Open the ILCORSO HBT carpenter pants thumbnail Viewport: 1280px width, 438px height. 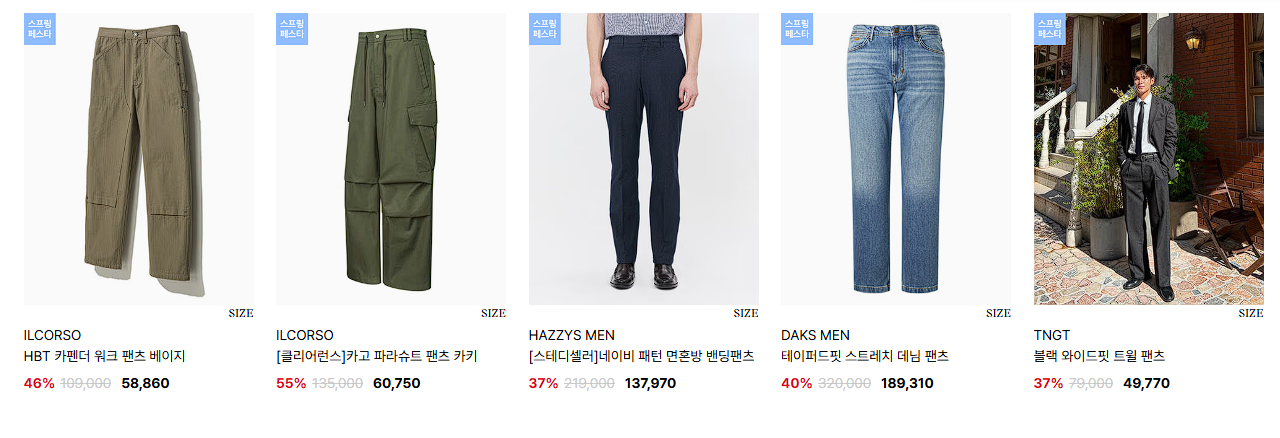pos(139,159)
